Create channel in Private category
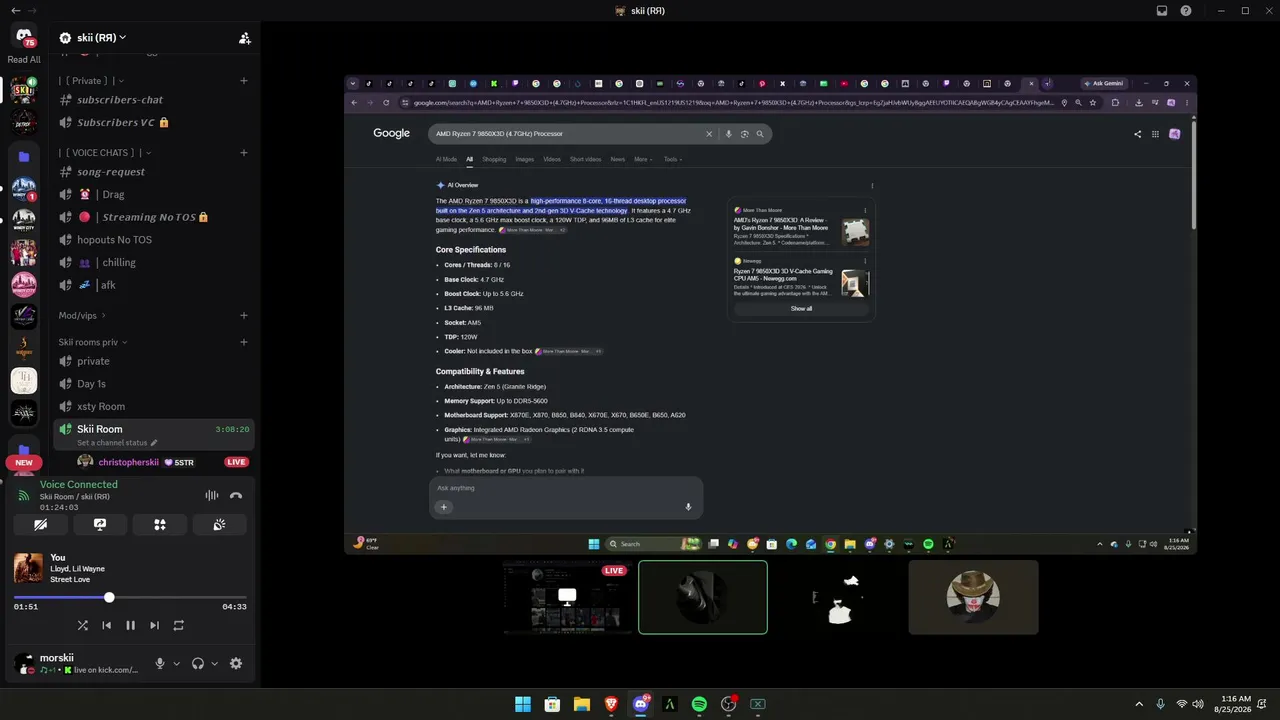1280x720 pixels. coord(244,81)
